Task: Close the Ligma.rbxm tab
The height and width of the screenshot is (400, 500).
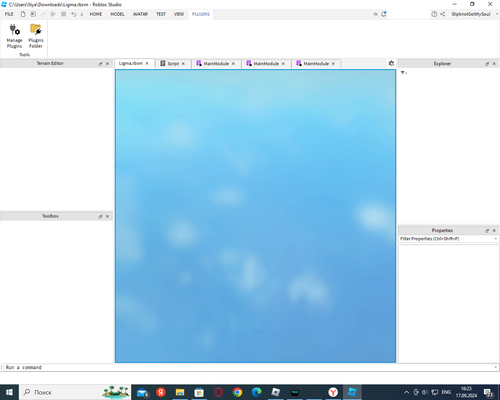Action: [x=147, y=63]
